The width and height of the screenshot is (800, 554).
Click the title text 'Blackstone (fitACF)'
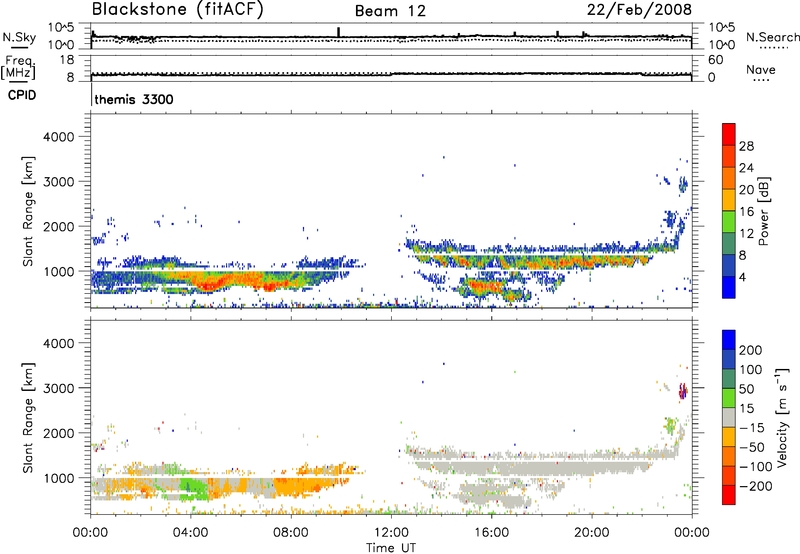(x=178, y=10)
